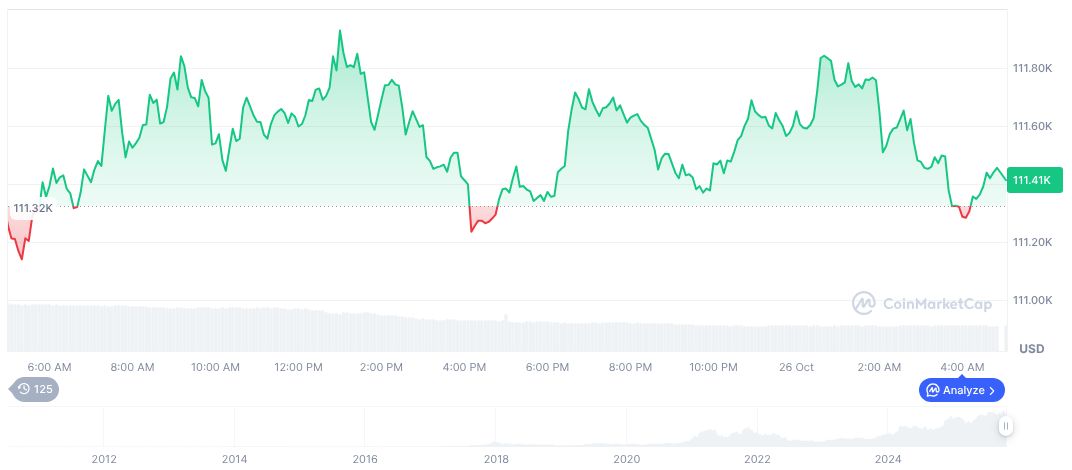The height and width of the screenshot is (470, 1072).
Task: Select 2012 on the overview timeline
Action: tap(104, 459)
